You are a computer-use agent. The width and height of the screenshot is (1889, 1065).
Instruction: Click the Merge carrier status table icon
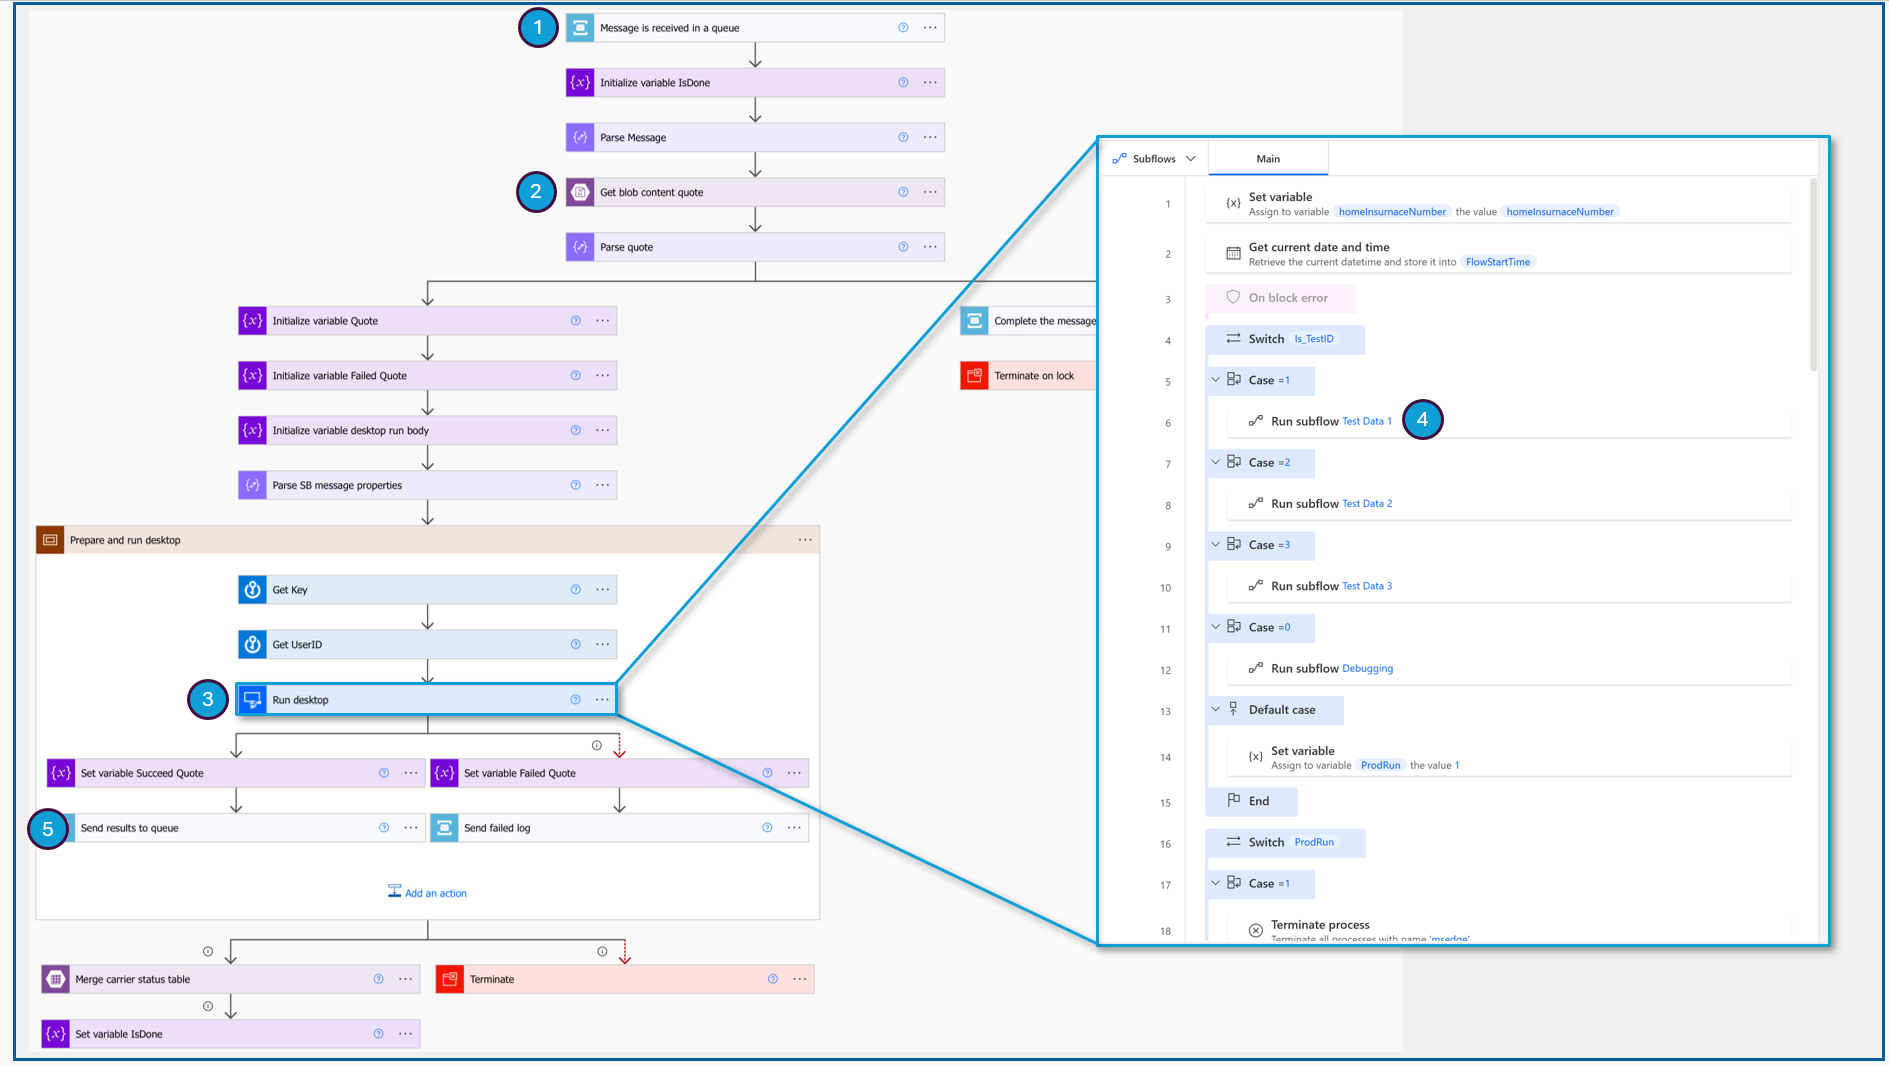coord(55,979)
